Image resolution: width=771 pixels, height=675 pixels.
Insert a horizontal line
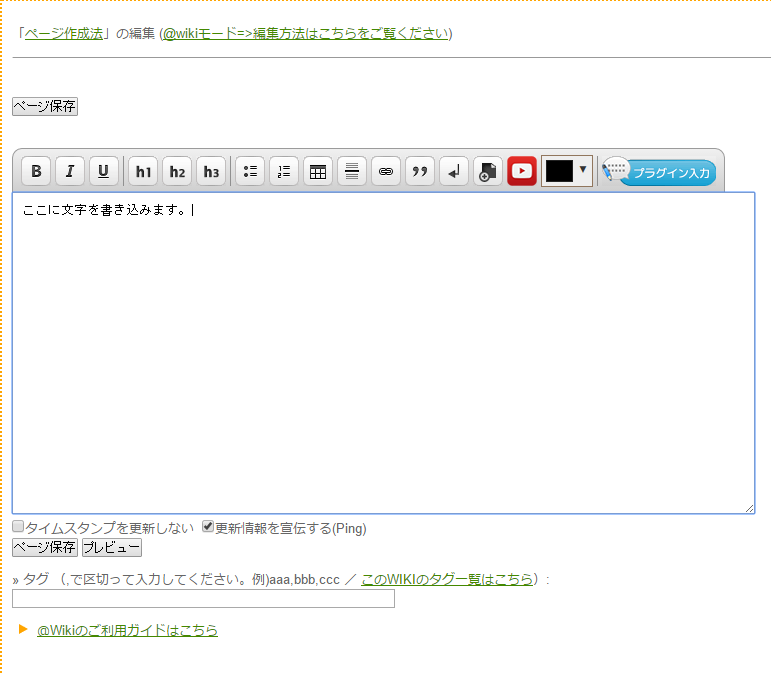352,171
